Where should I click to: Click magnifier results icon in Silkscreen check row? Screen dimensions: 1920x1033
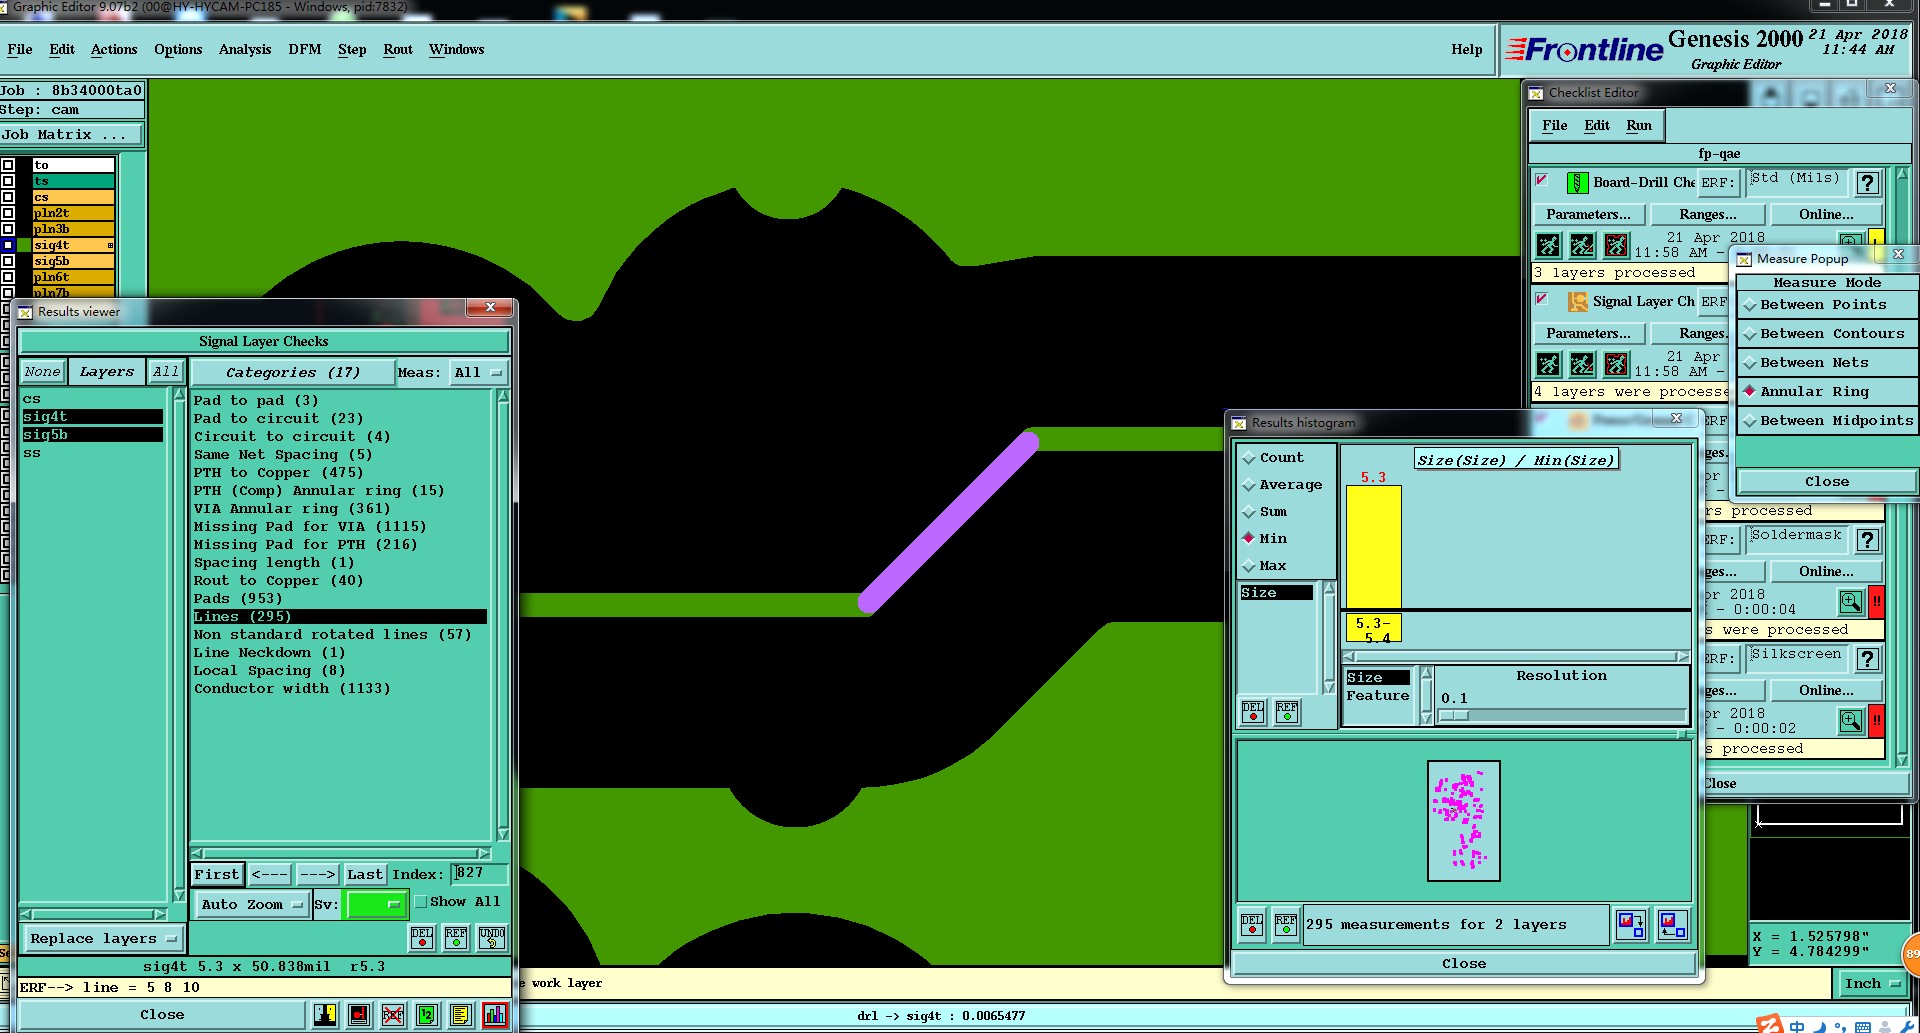coord(1851,721)
